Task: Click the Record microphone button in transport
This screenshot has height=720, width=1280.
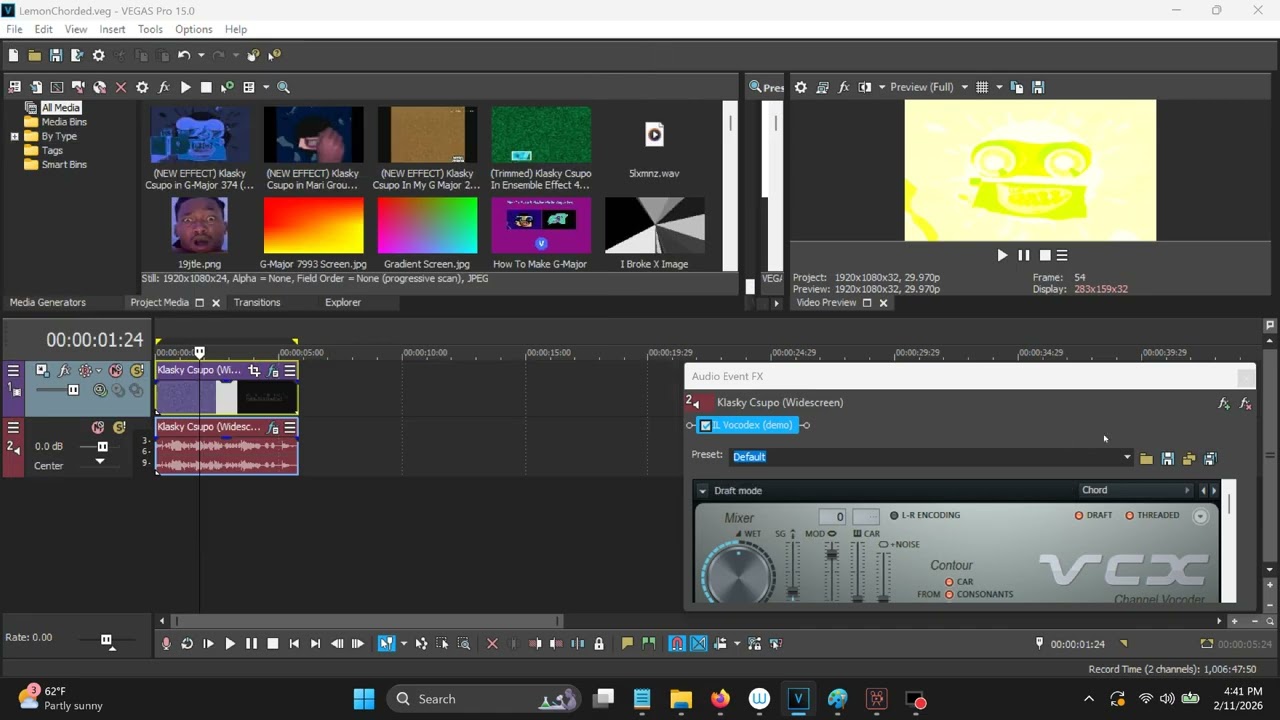Action: pyautogui.click(x=166, y=644)
